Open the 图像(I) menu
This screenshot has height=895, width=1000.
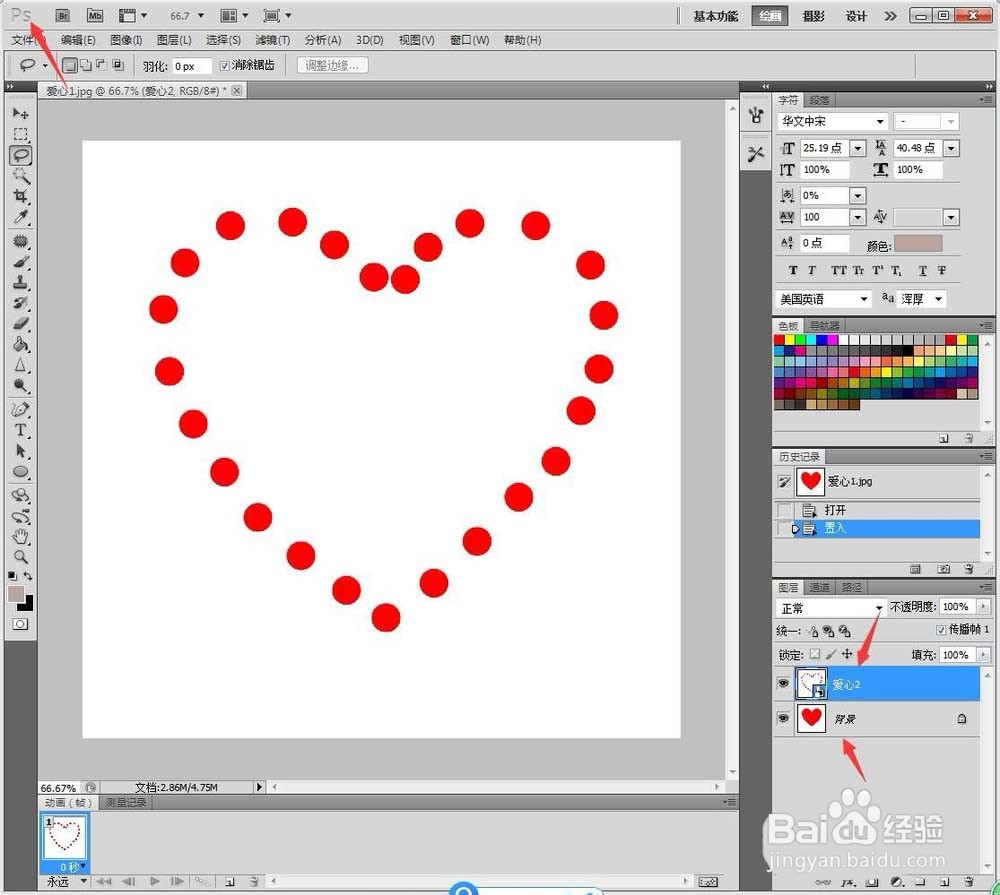(126, 40)
